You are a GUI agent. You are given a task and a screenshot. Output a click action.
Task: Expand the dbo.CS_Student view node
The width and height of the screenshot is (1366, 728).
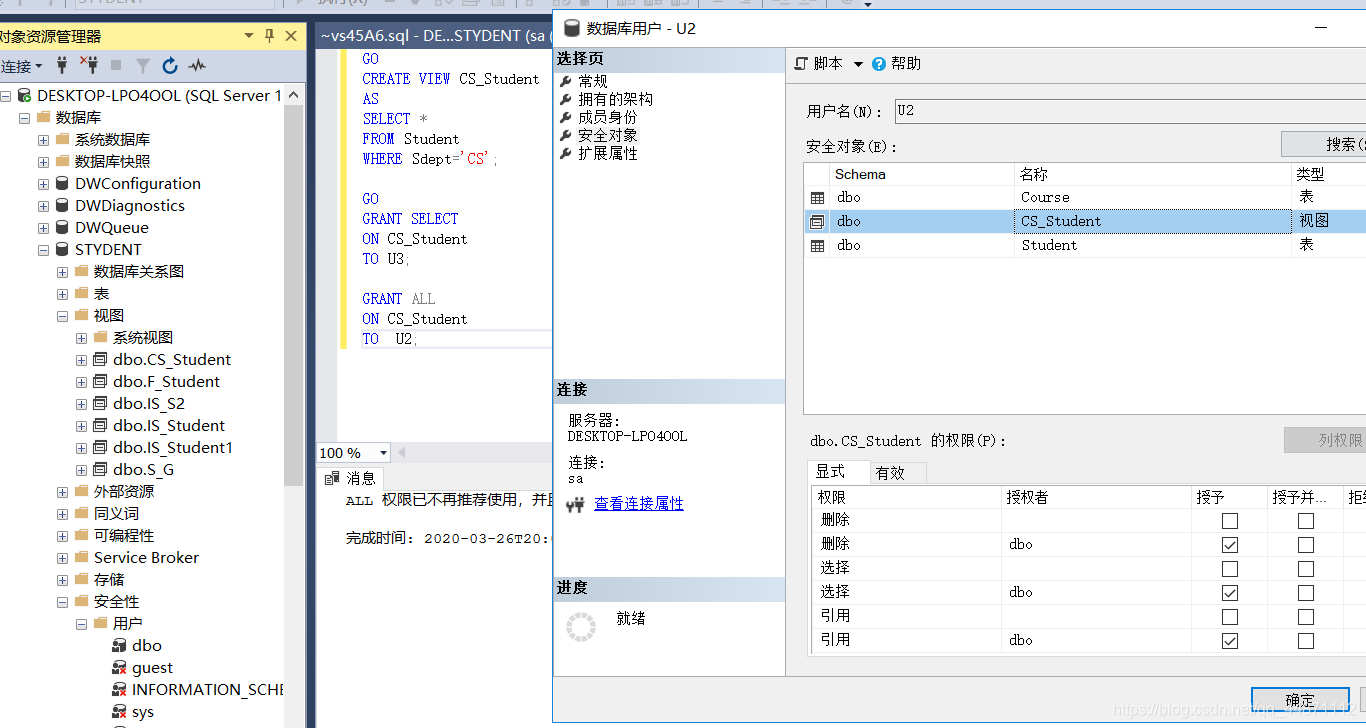(x=81, y=360)
